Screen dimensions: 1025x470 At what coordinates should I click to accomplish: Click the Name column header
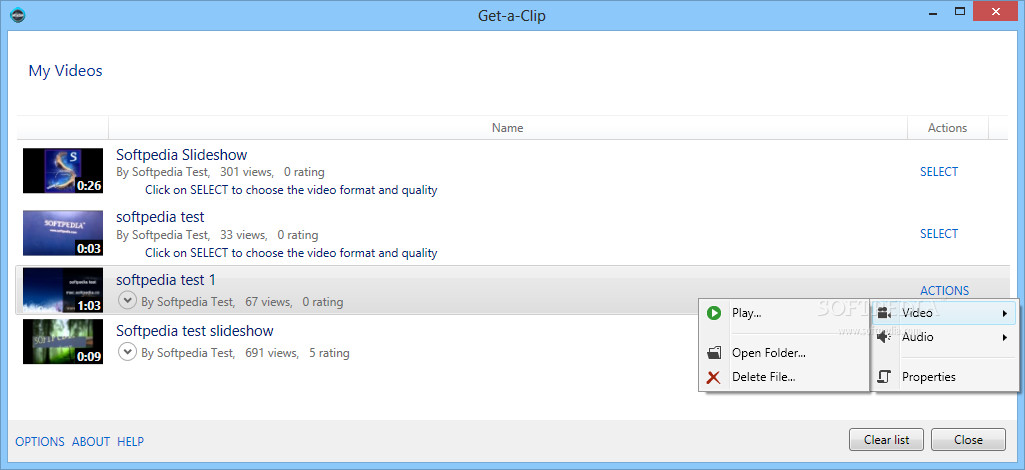coord(507,128)
